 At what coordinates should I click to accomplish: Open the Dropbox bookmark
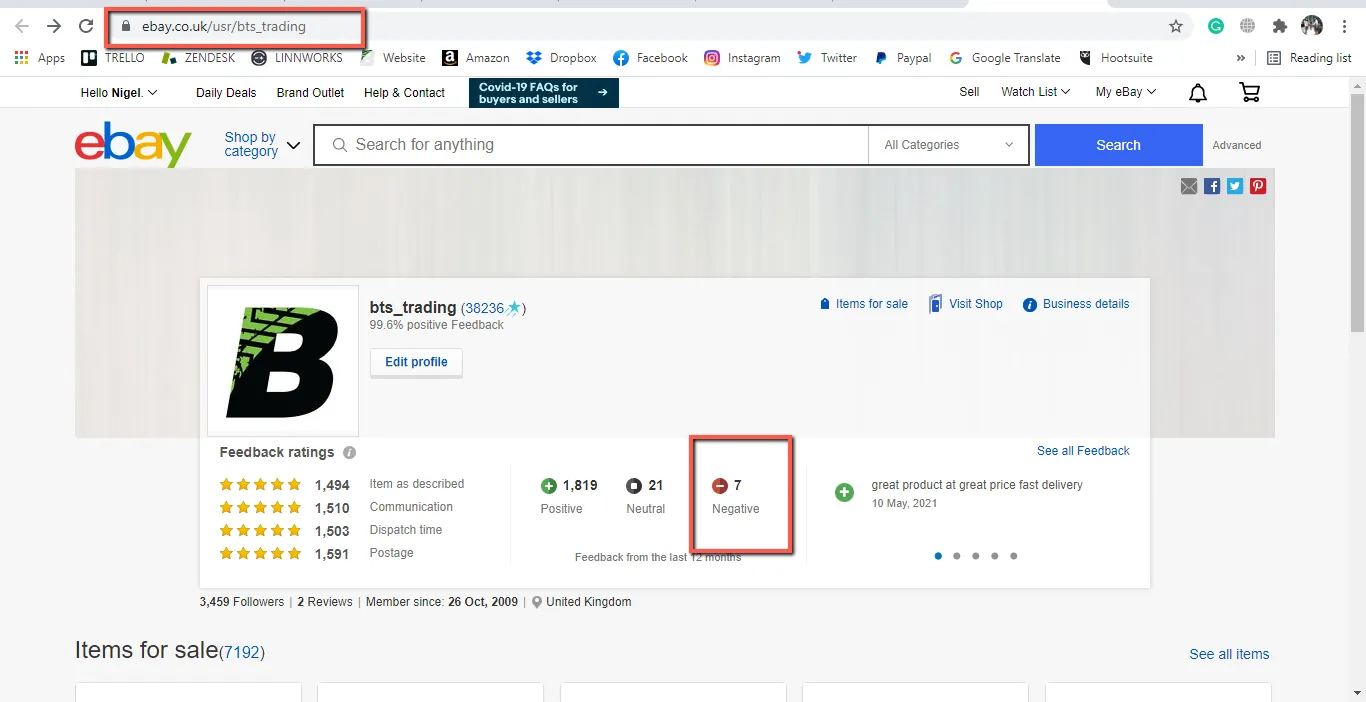[x=561, y=58]
